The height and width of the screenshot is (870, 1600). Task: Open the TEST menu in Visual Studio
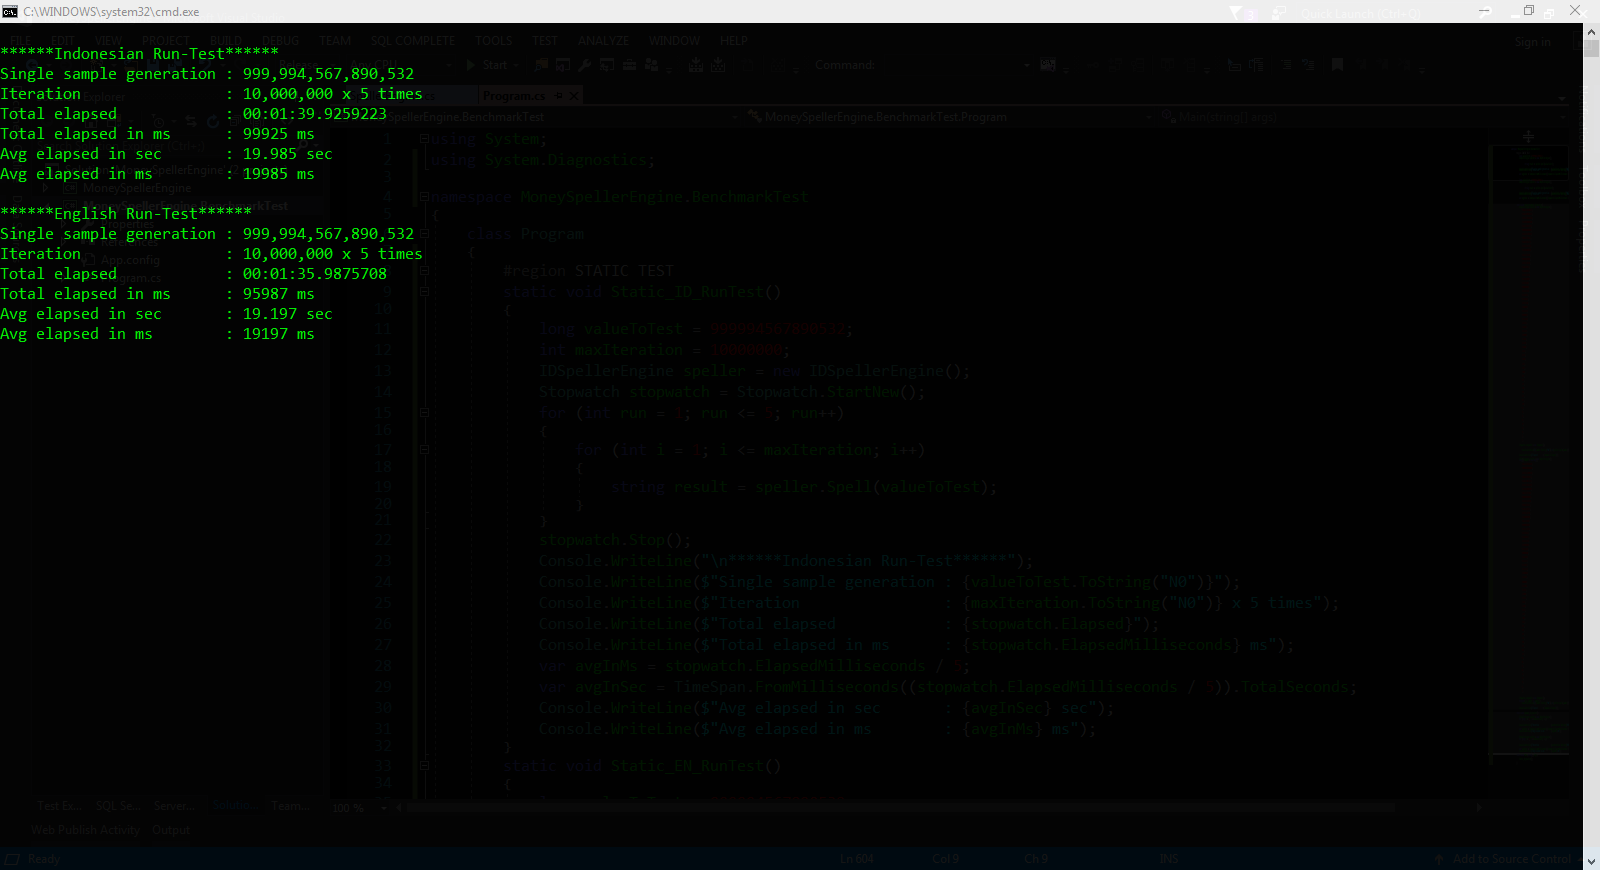[x=545, y=41]
